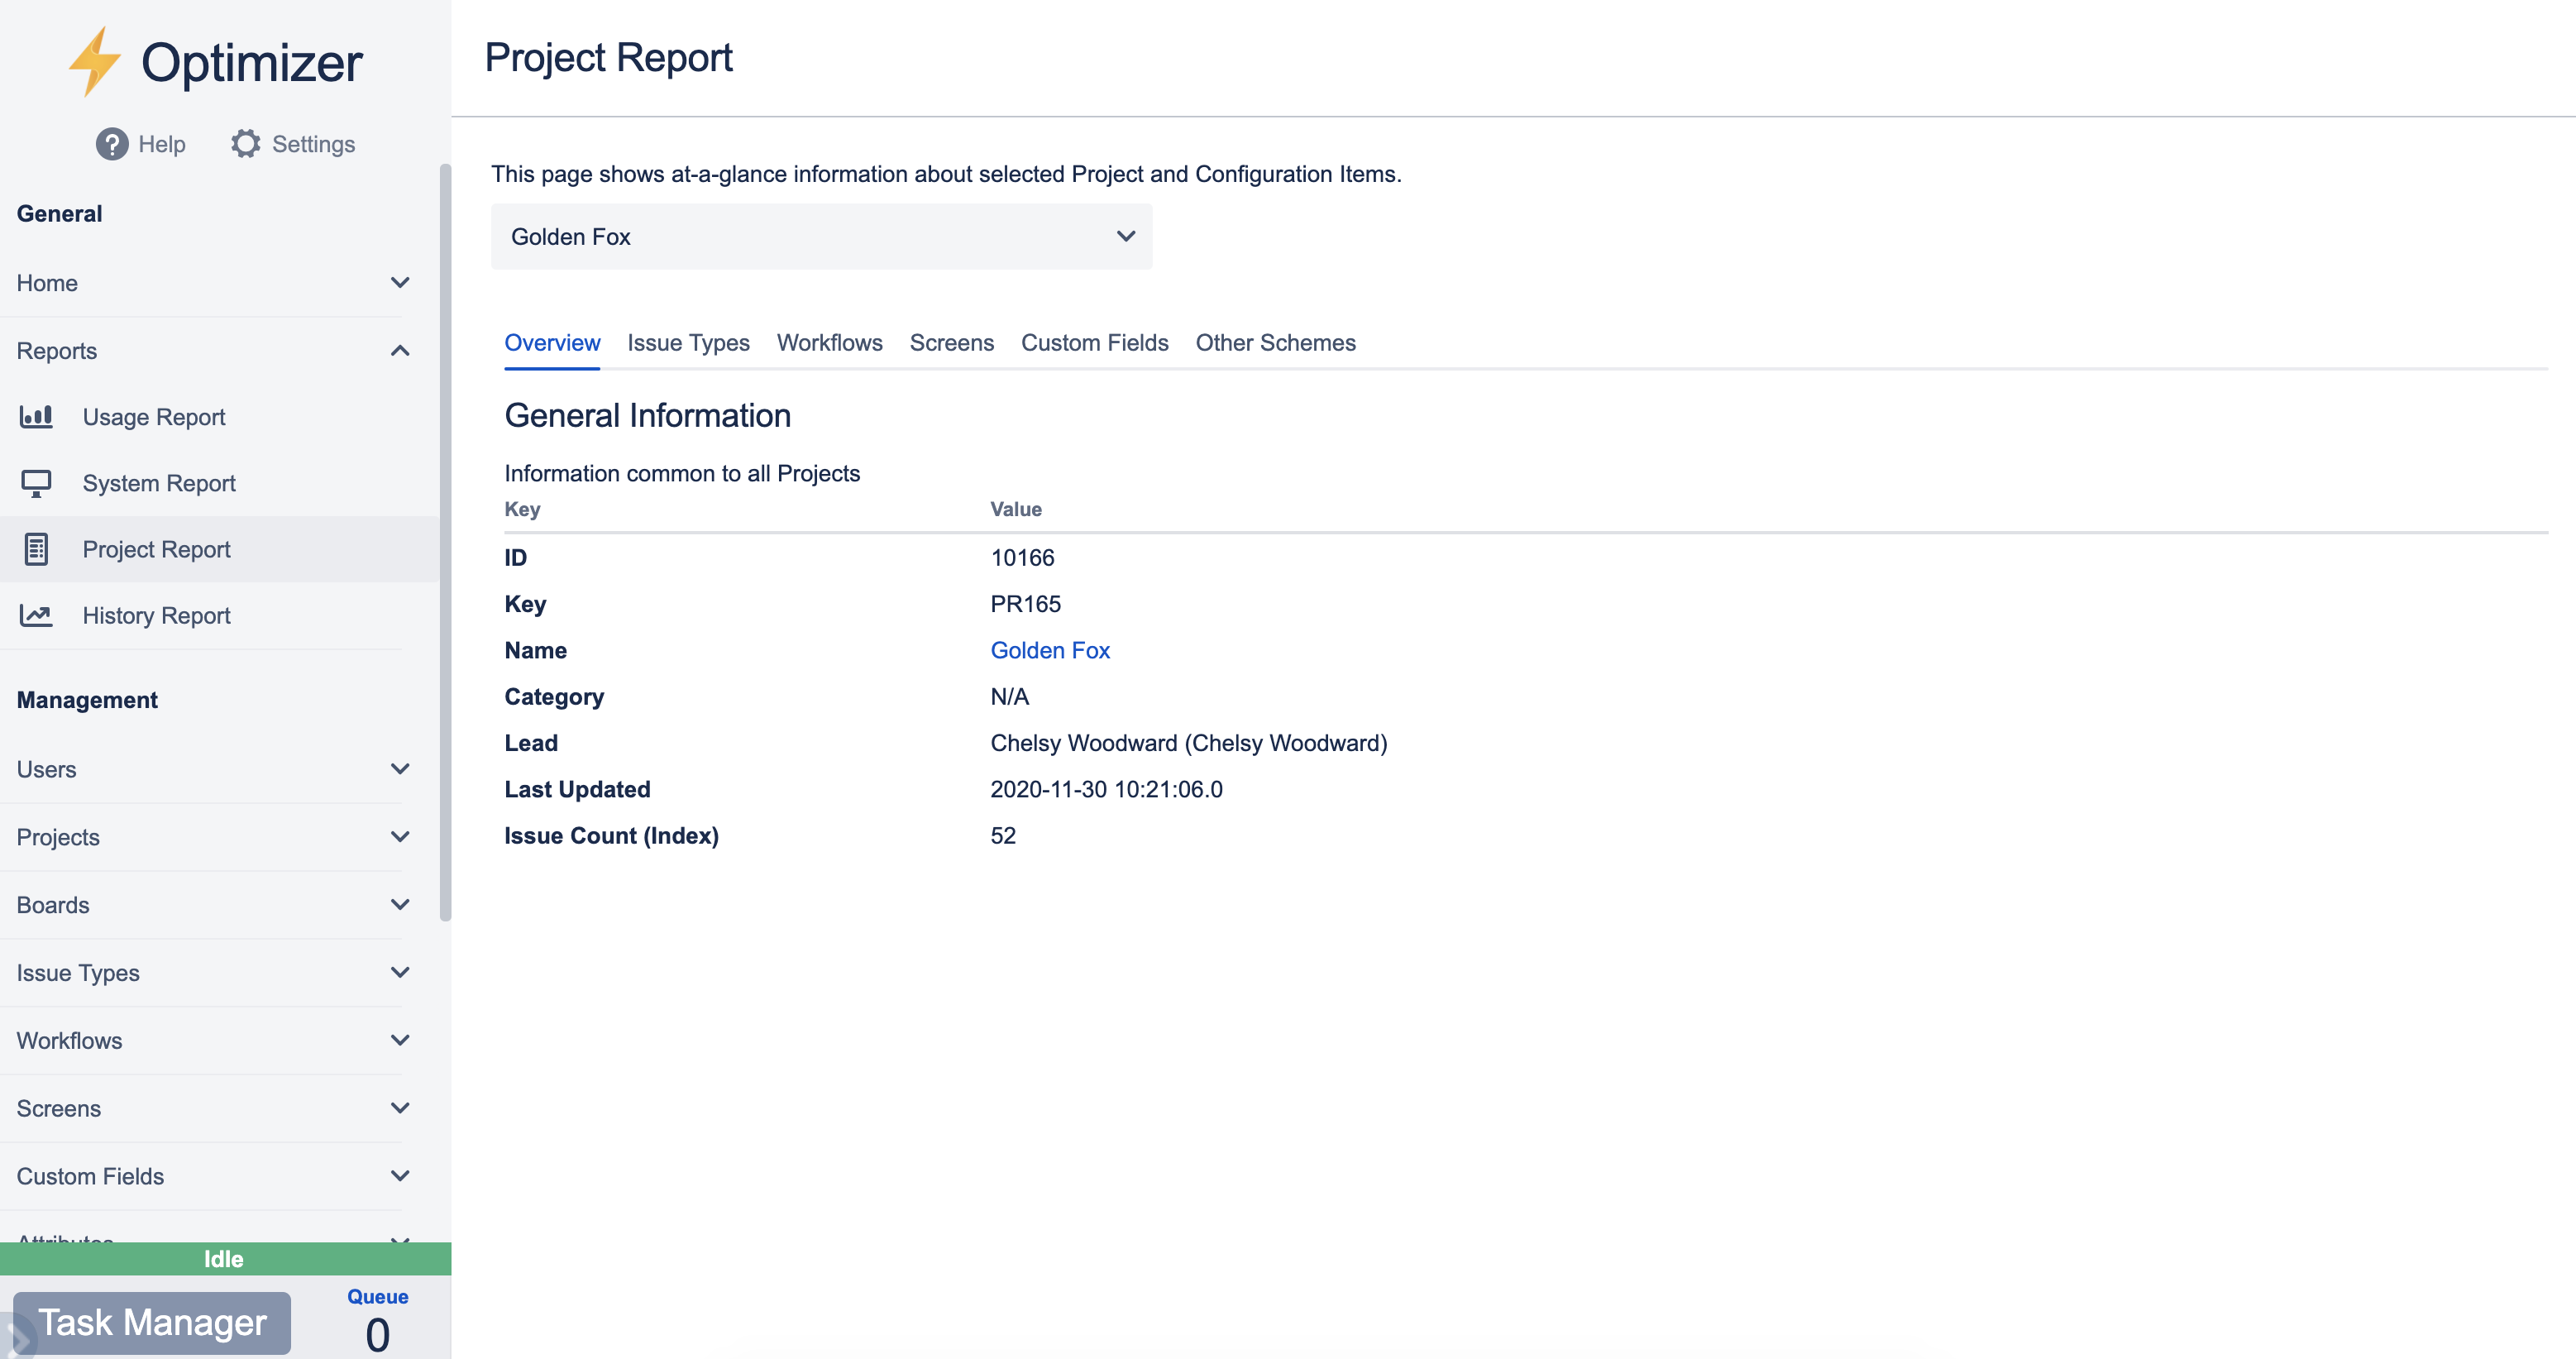Screen dimensions: 2576x1359
Task: Click the Settings gear icon
Action: pyautogui.click(x=245, y=144)
